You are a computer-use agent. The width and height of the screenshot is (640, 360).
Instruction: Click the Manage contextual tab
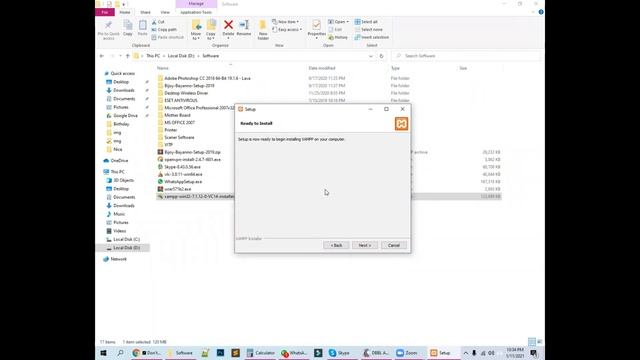[196, 4]
